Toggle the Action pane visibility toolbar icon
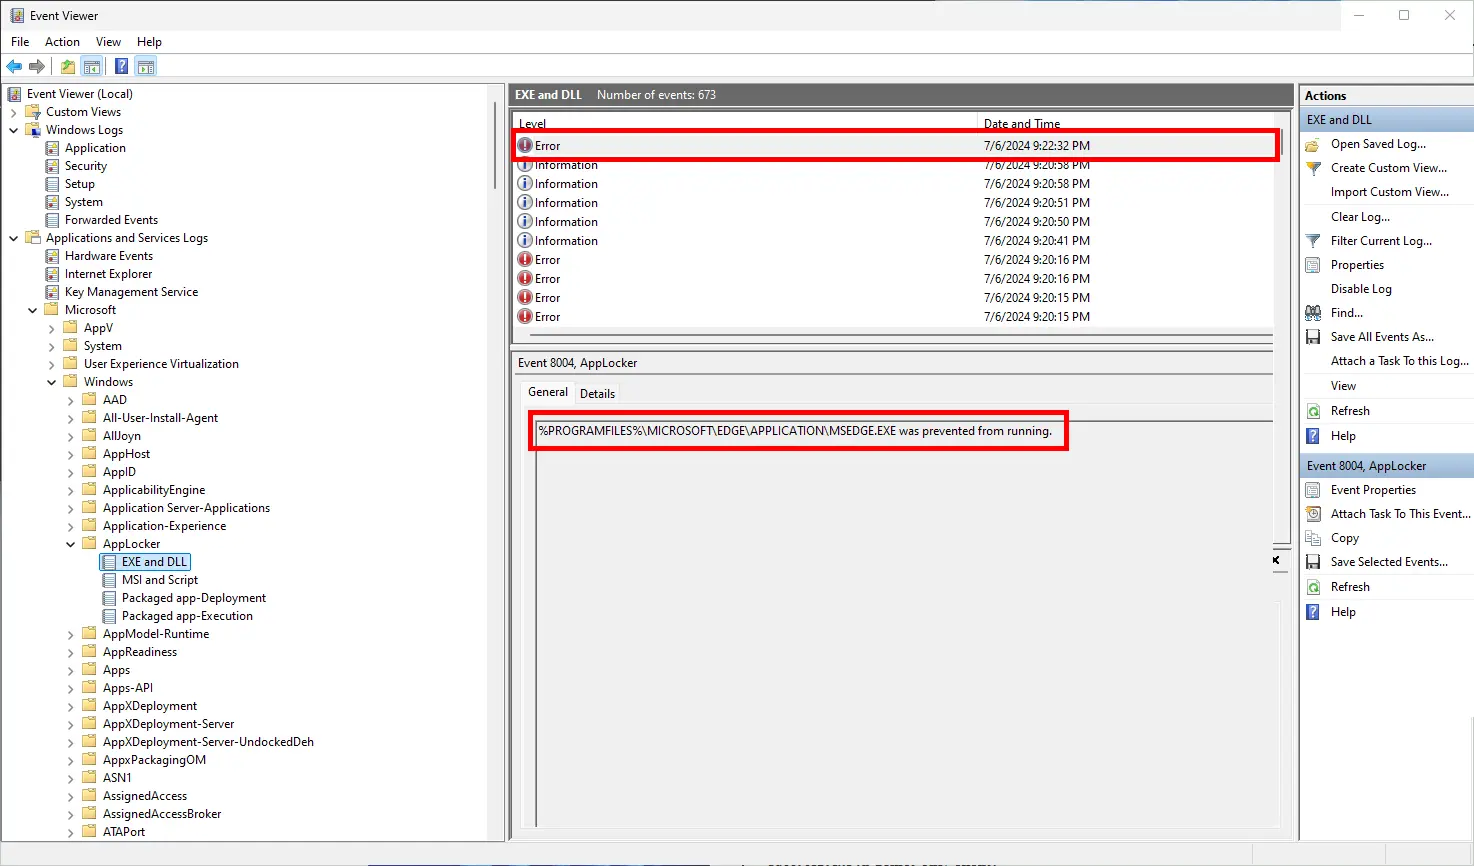1474x866 pixels. [146, 66]
